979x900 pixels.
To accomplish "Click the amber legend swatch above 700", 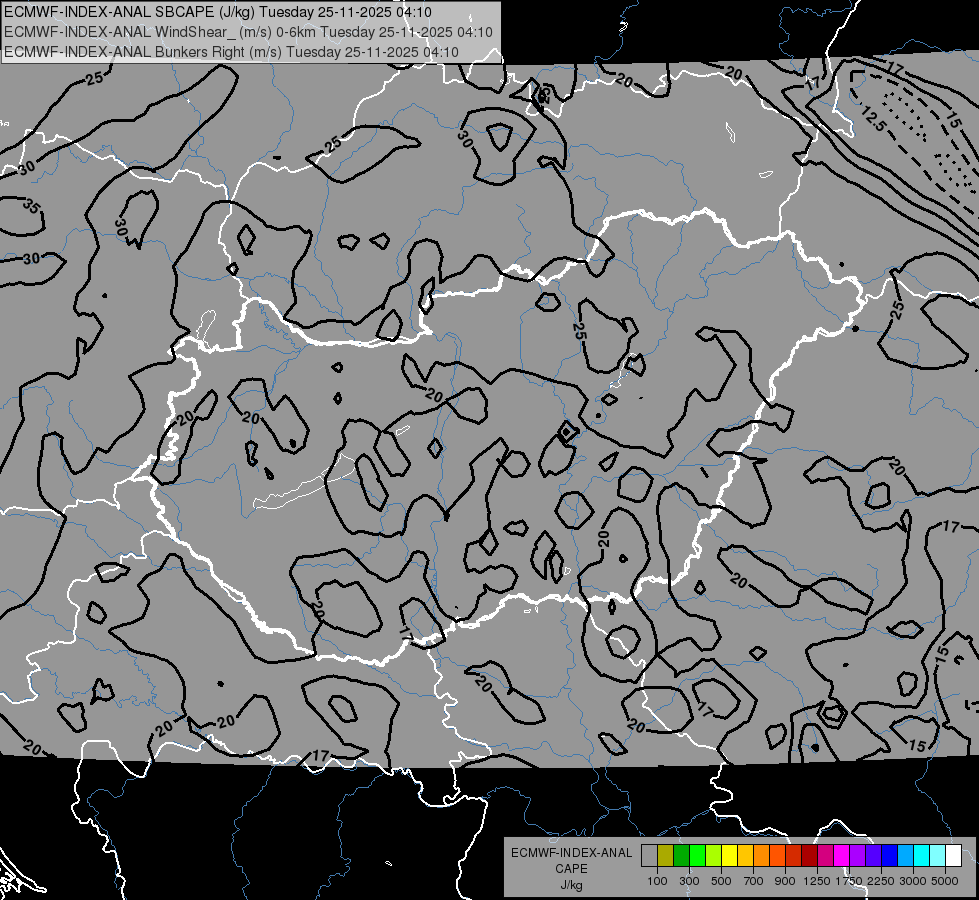I will [x=745, y=855].
